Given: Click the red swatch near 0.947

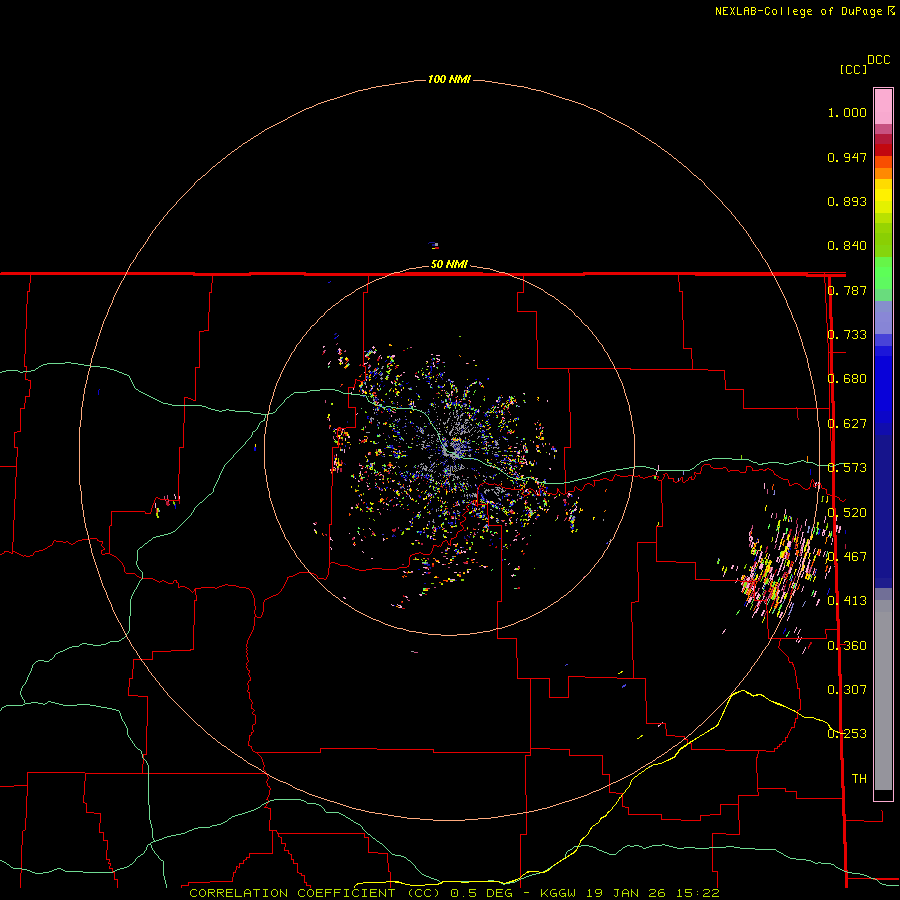Looking at the screenshot, I should coord(883,150).
